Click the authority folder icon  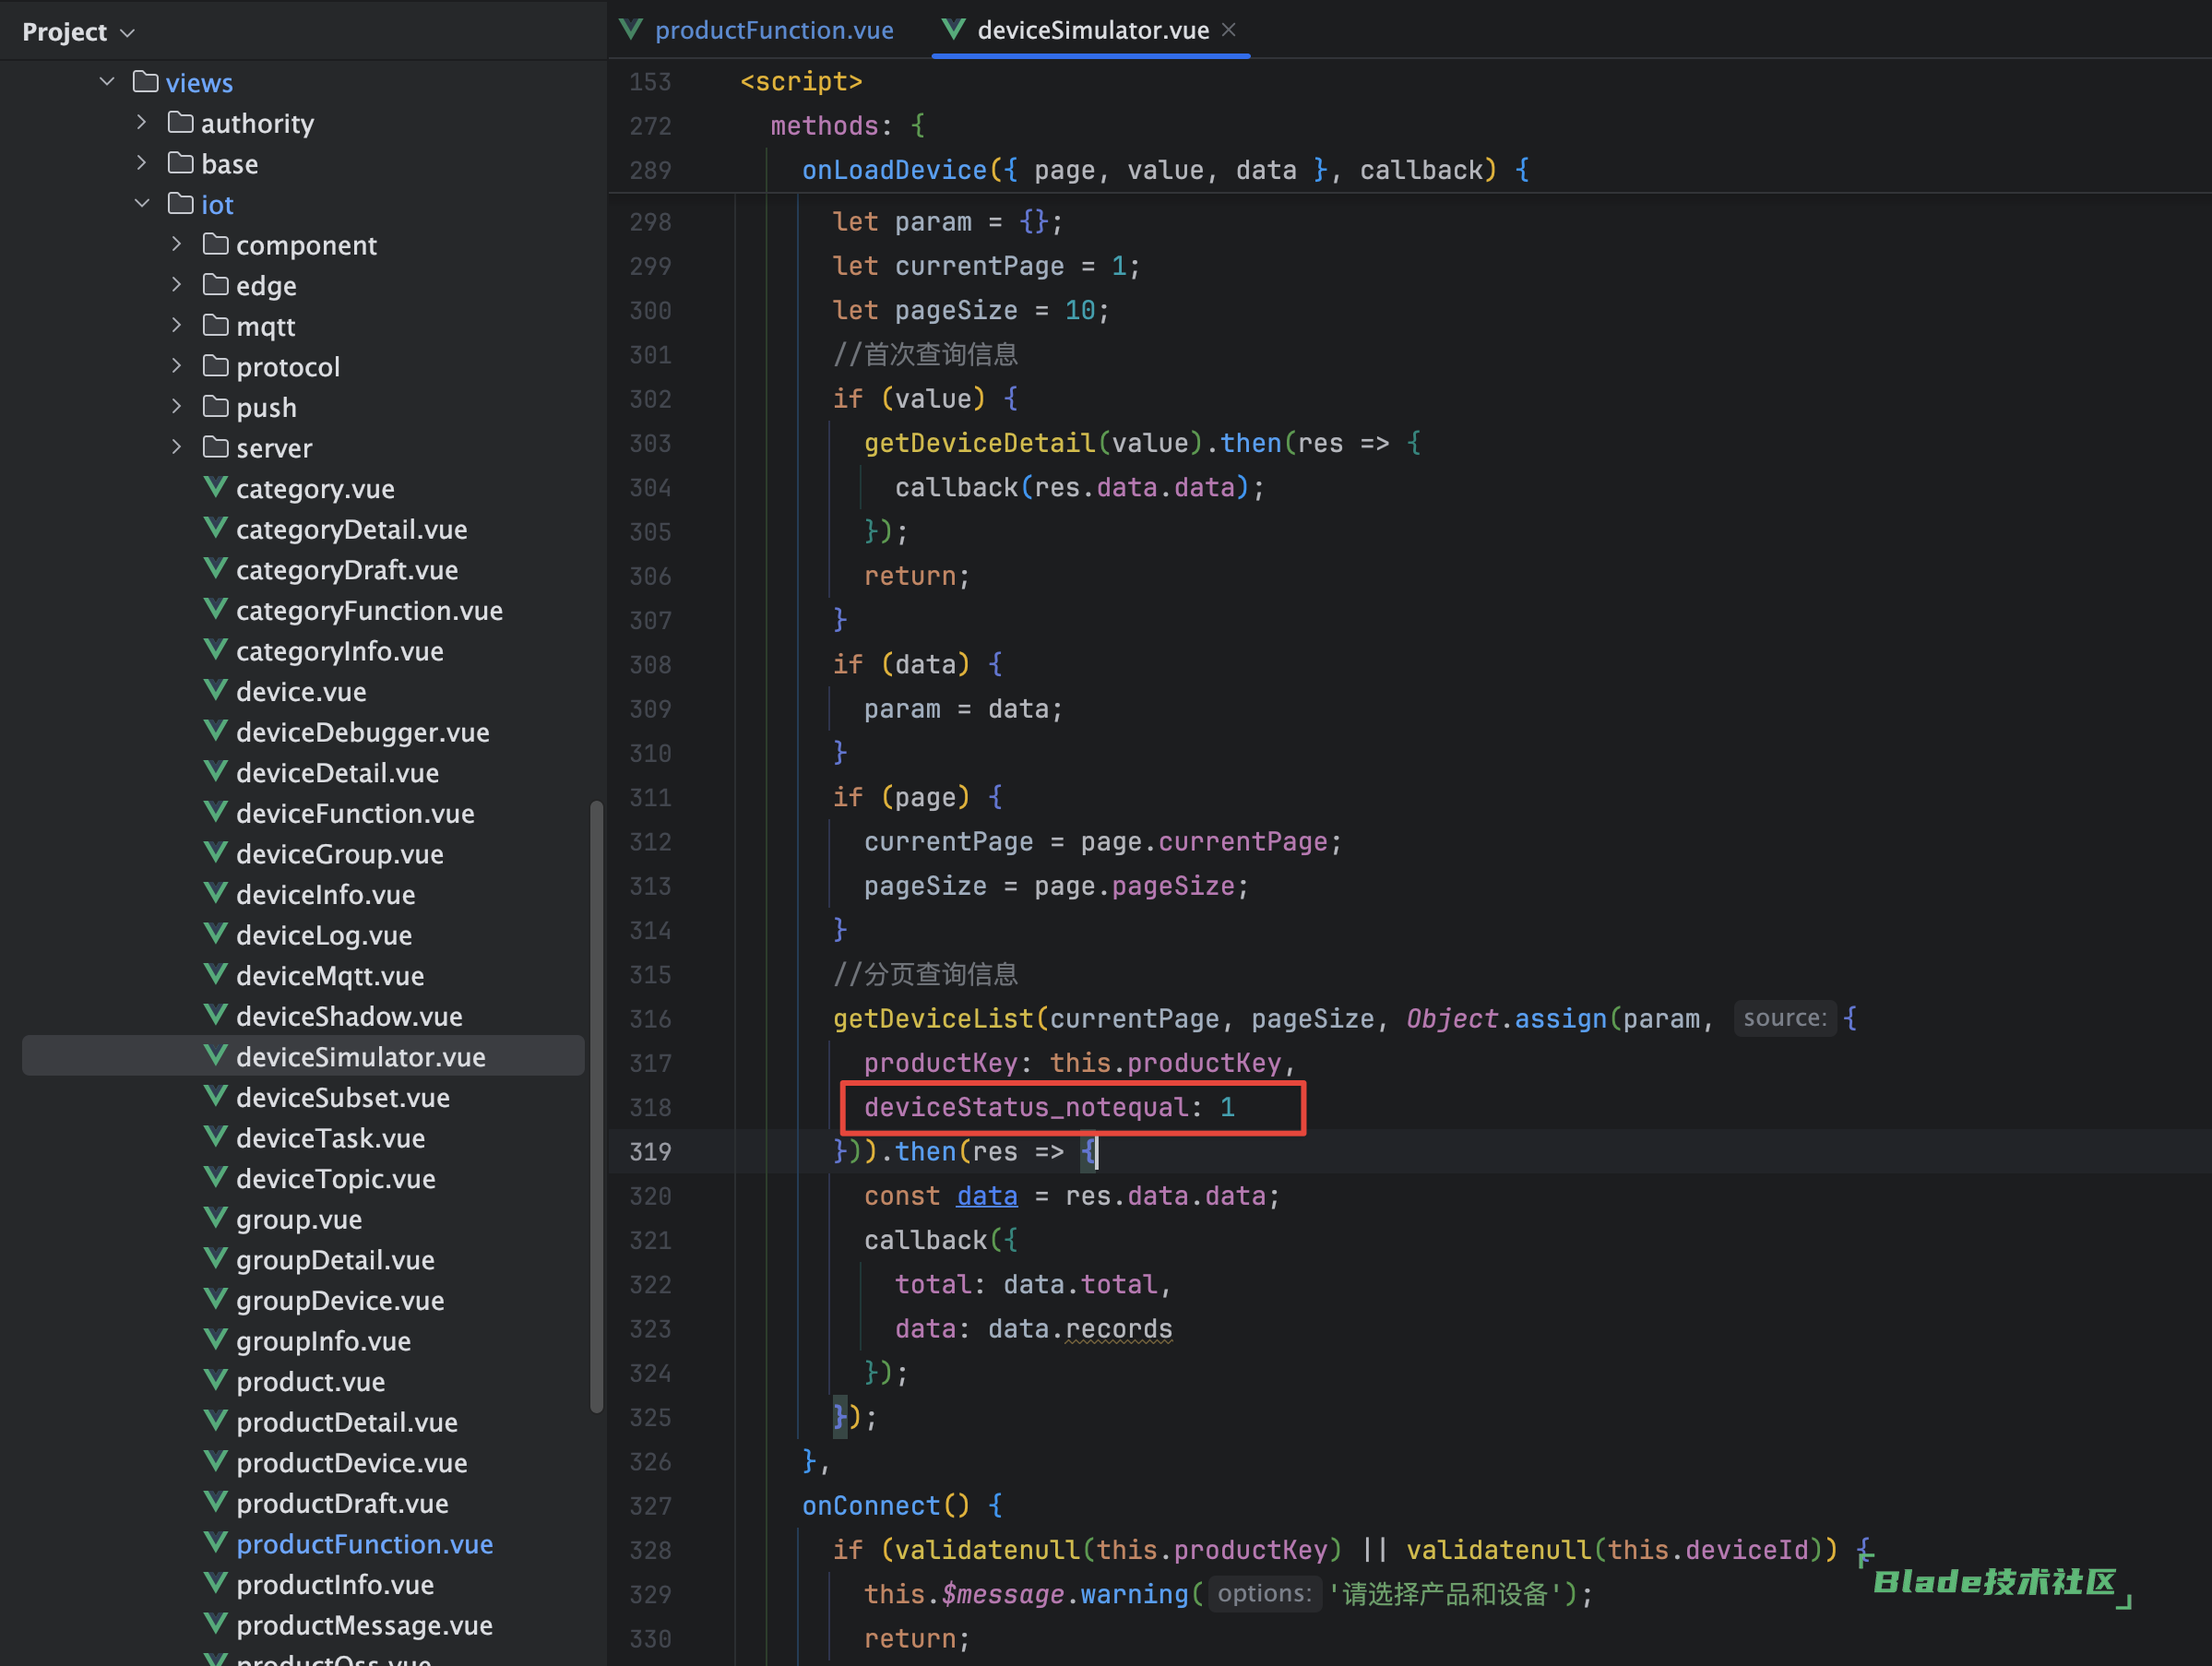tap(181, 122)
